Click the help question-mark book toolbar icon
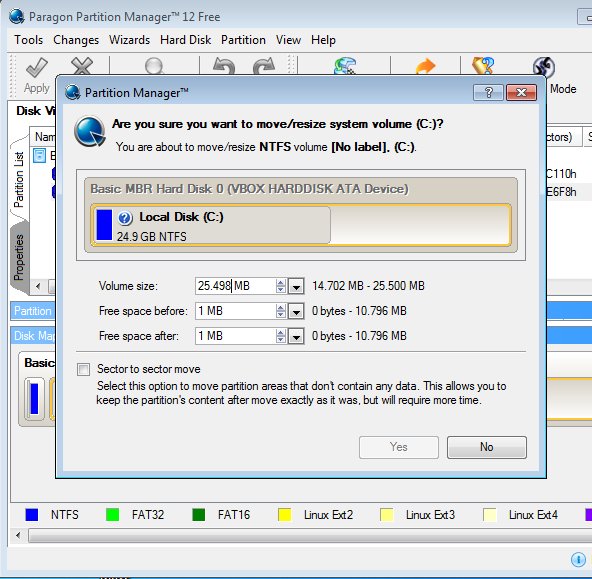Image resolution: width=592 pixels, height=579 pixels. point(483,66)
